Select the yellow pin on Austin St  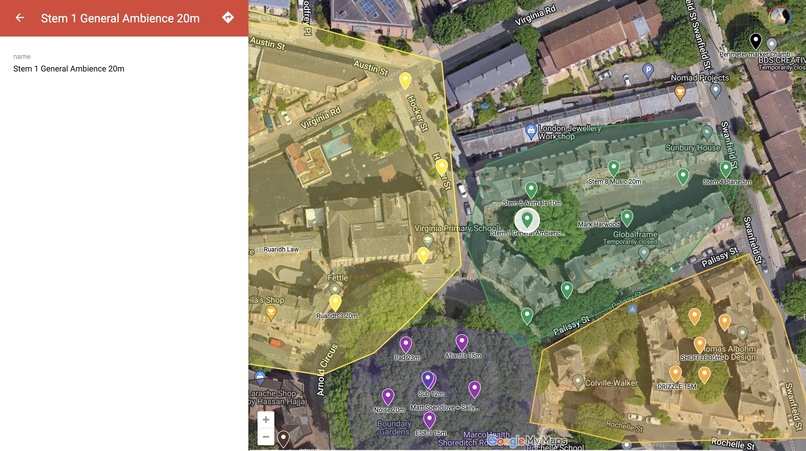405,81
